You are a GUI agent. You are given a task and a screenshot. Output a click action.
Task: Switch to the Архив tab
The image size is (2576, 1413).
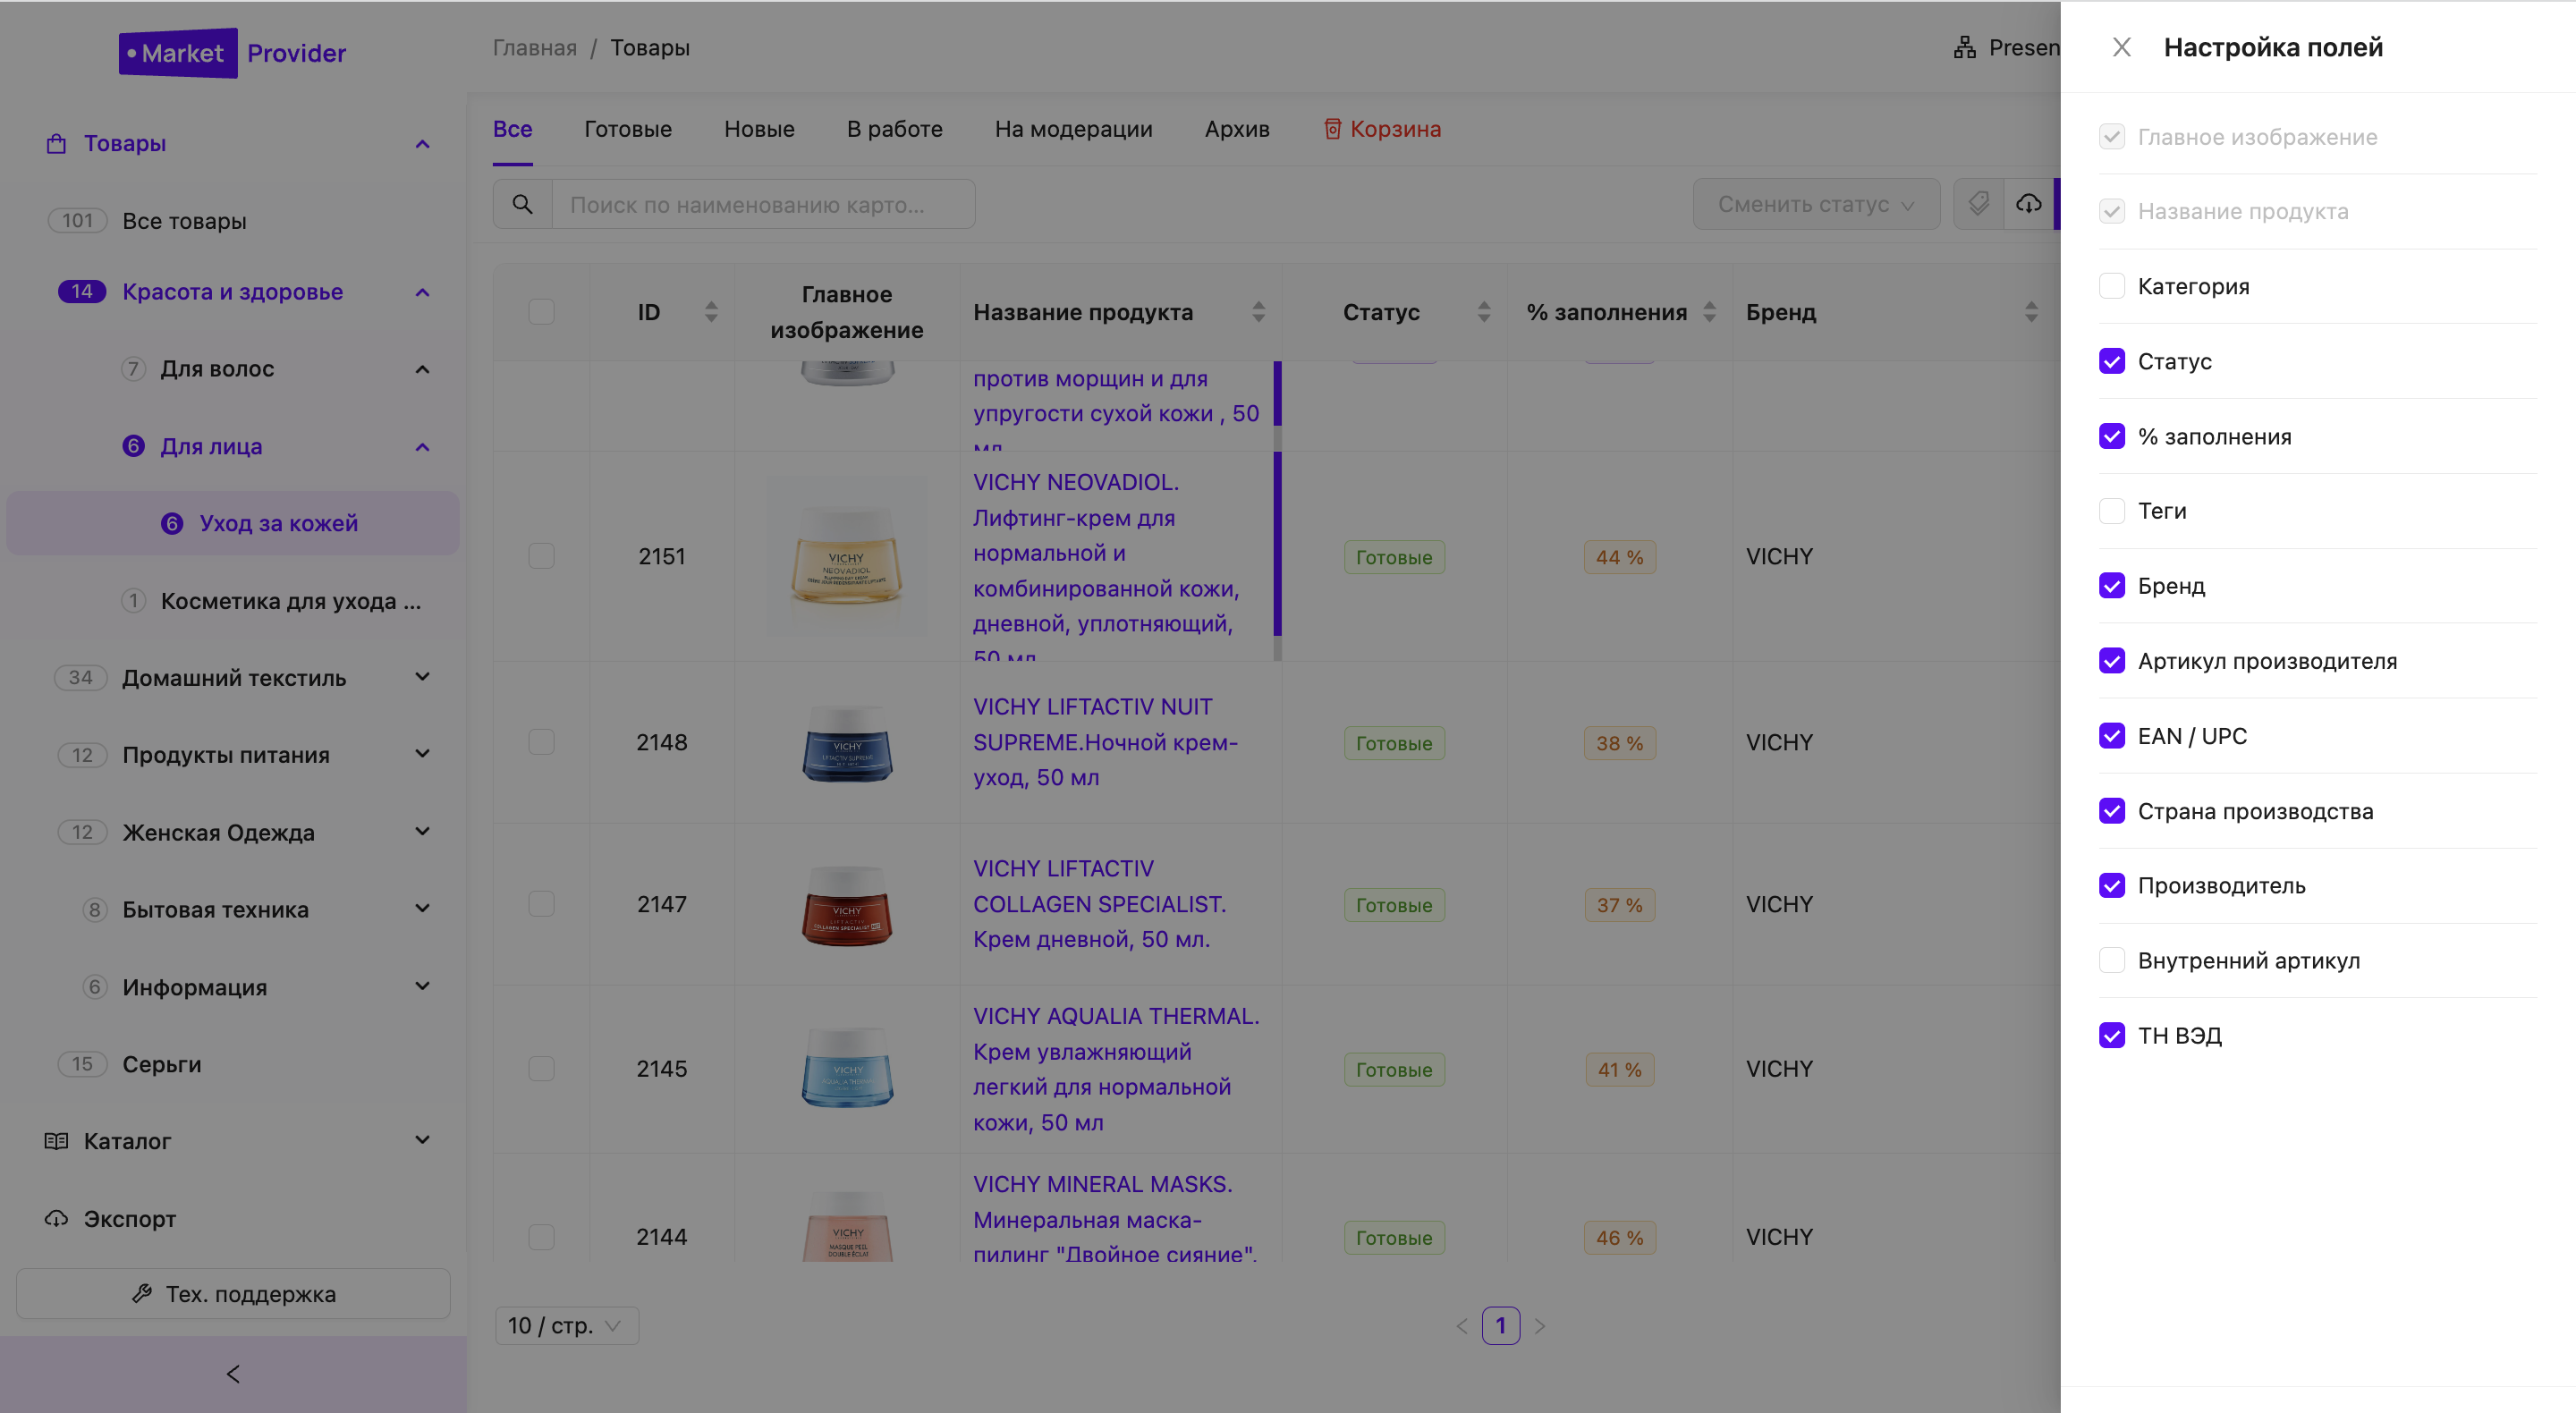(1237, 129)
